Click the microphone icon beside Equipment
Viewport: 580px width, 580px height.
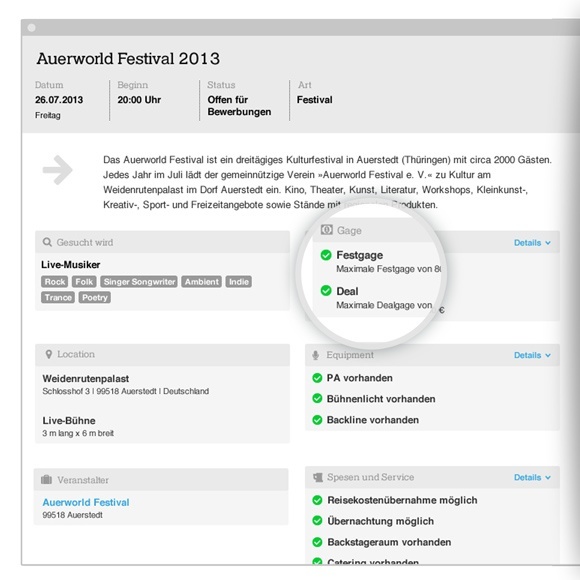(x=316, y=355)
